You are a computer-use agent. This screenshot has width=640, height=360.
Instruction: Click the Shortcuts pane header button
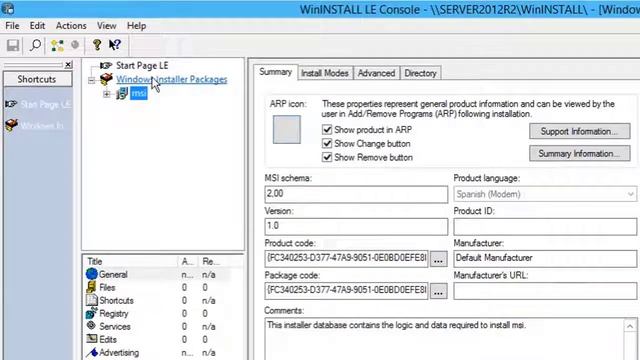pyautogui.click(x=37, y=79)
